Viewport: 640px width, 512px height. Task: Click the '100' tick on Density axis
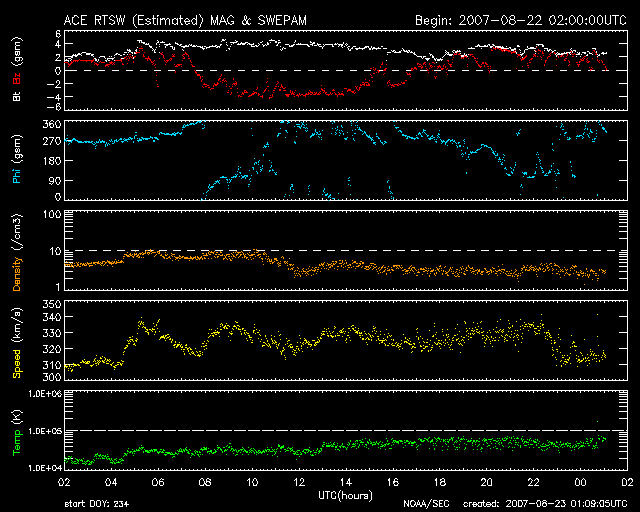tap(52, 214)
